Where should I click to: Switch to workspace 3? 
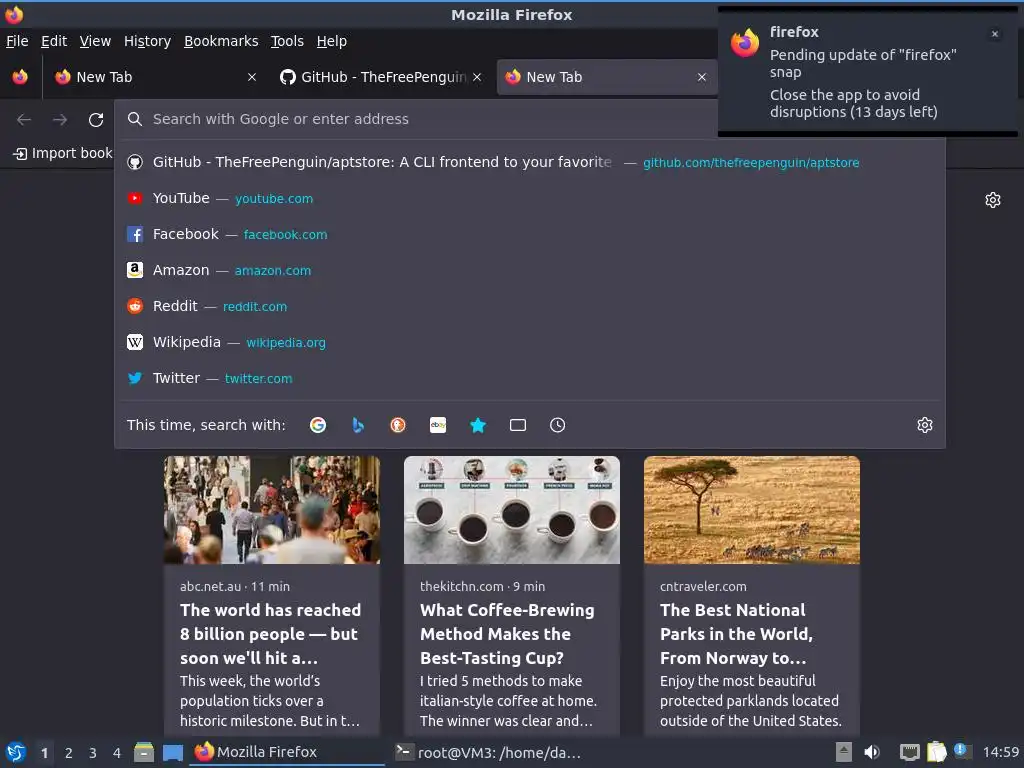click(93, 753)
